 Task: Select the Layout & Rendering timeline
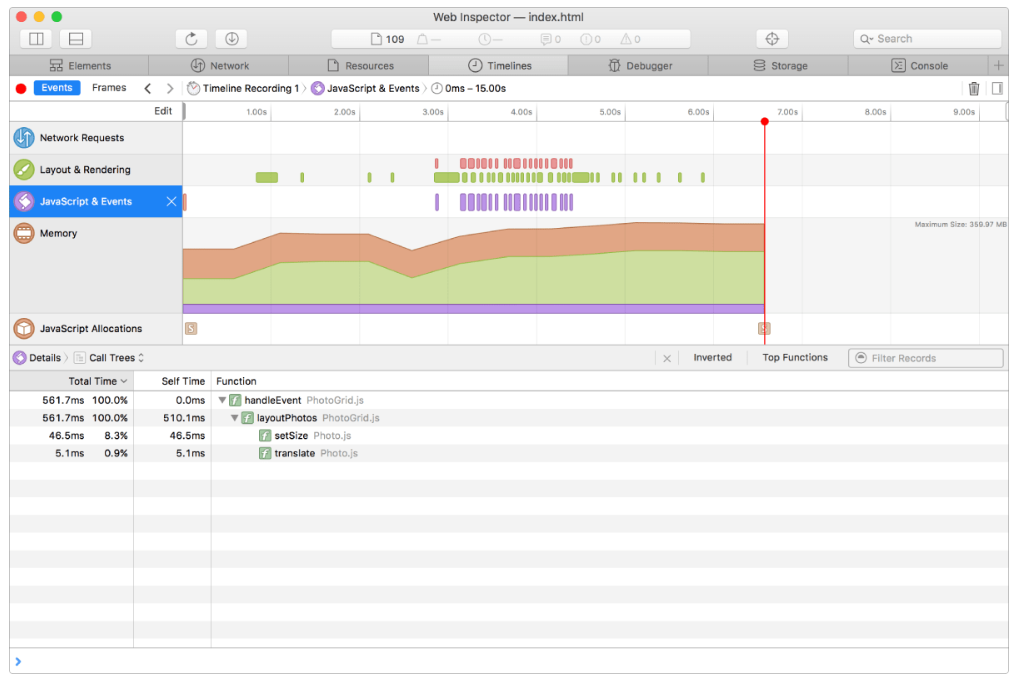click(96, 169)
